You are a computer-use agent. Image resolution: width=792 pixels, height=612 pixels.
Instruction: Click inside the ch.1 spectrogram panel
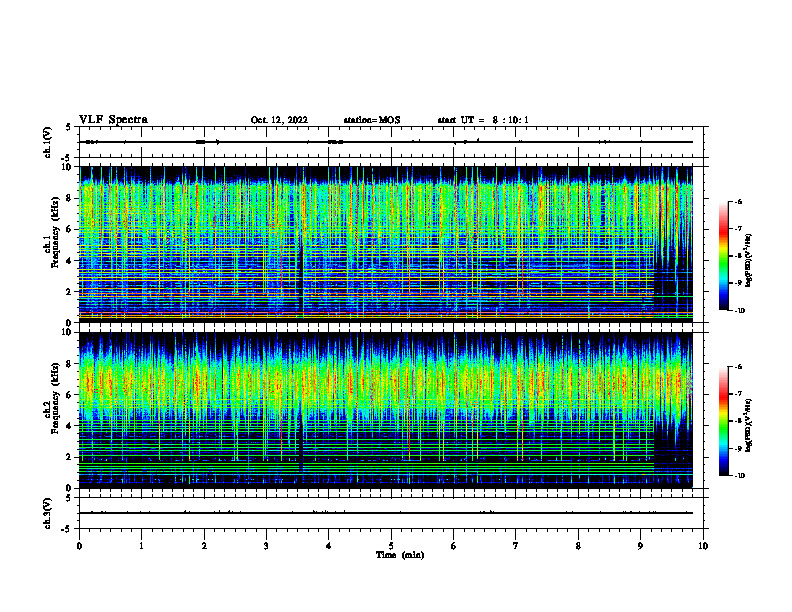coord(386,244)
